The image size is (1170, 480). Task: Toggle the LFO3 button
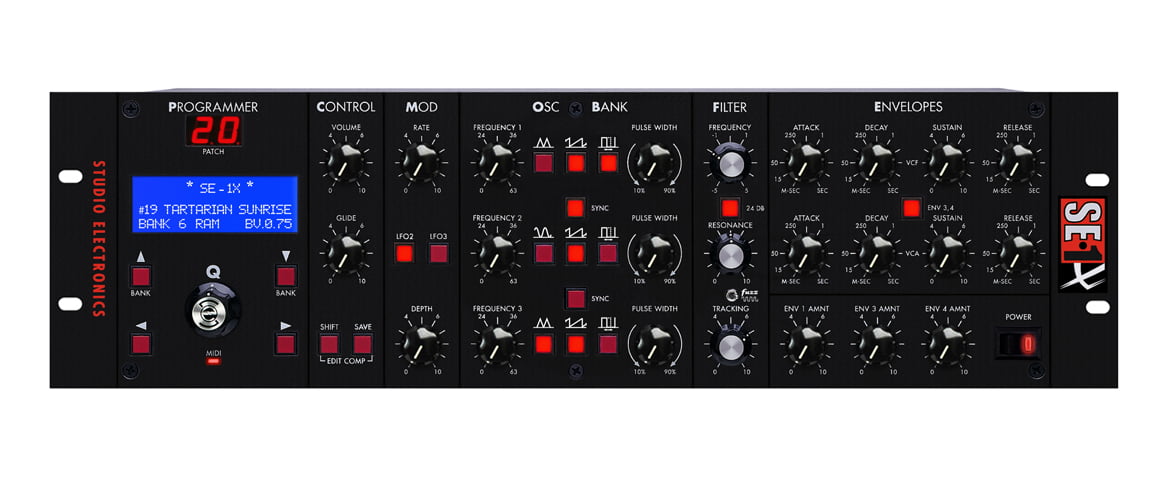pyautogui.click(x=438, y=254)
